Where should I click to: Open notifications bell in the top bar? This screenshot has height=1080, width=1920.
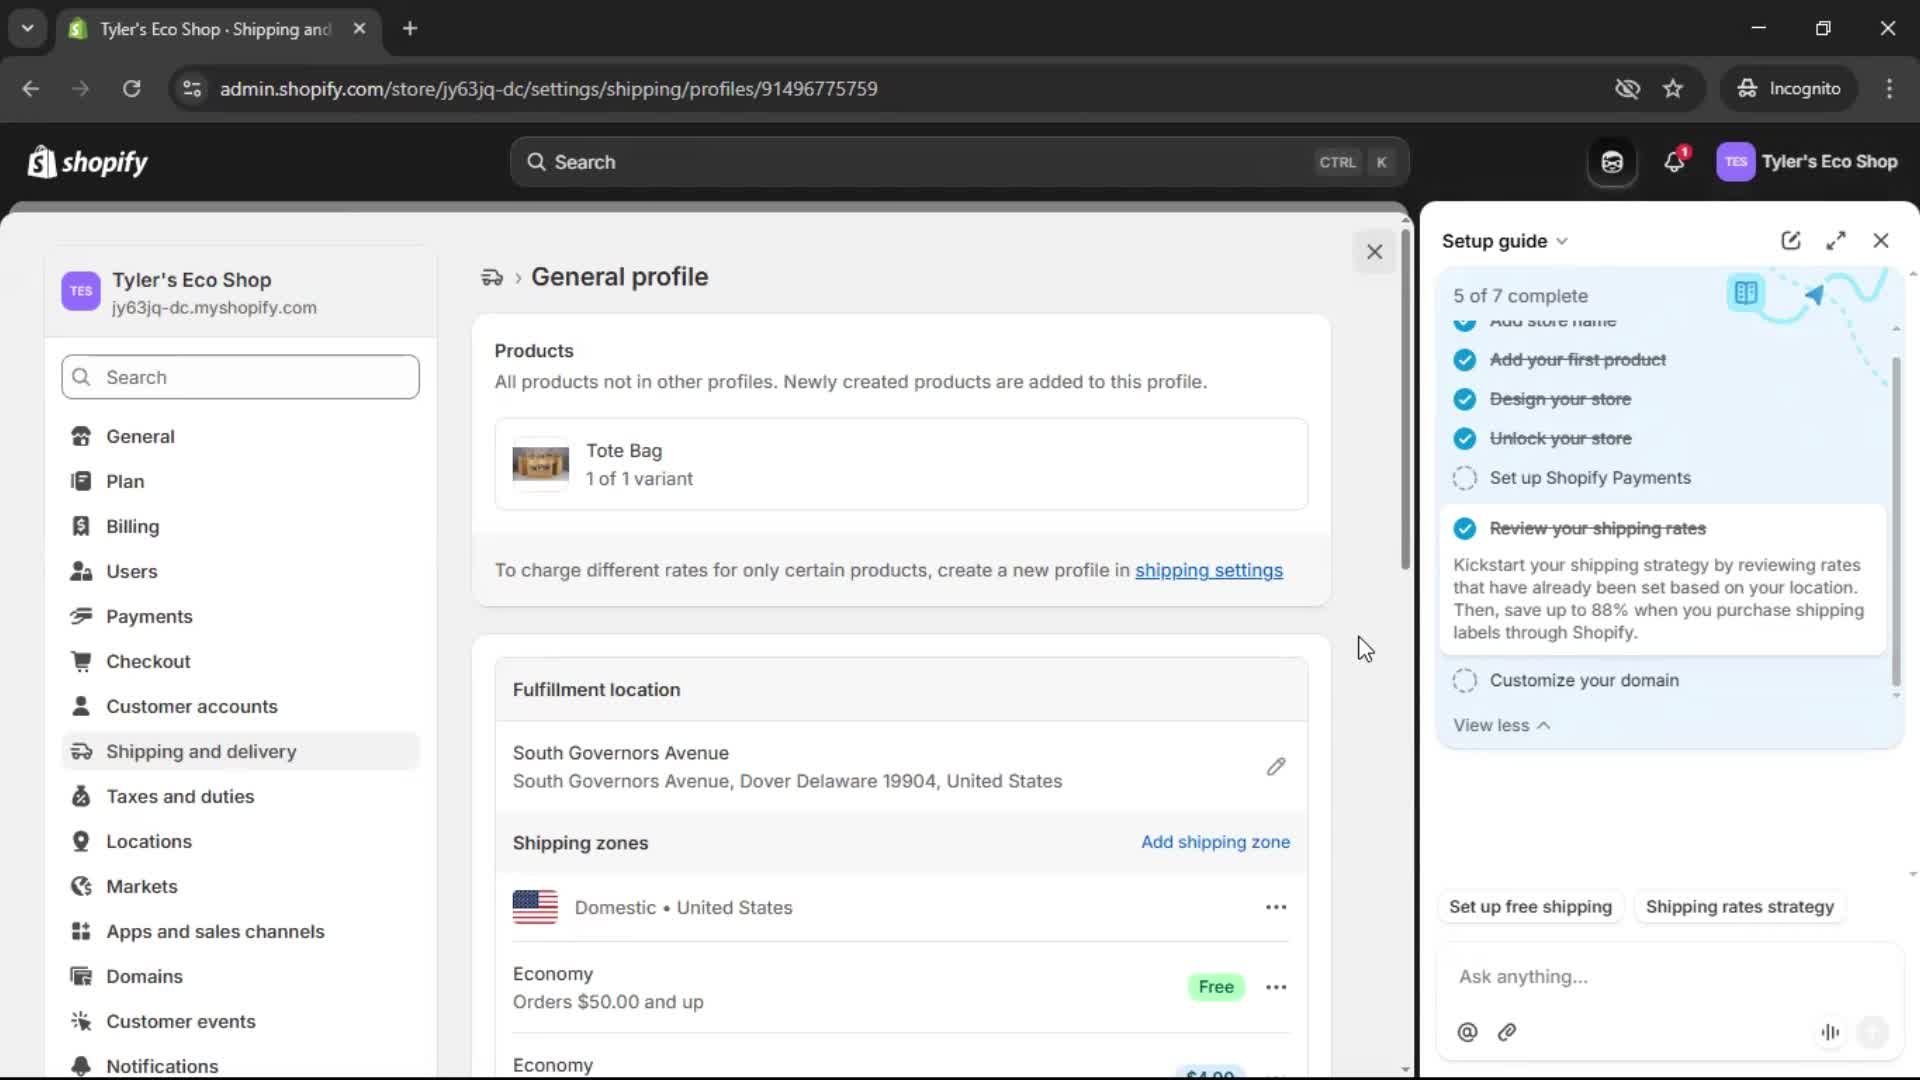(x=1674, y=162)
